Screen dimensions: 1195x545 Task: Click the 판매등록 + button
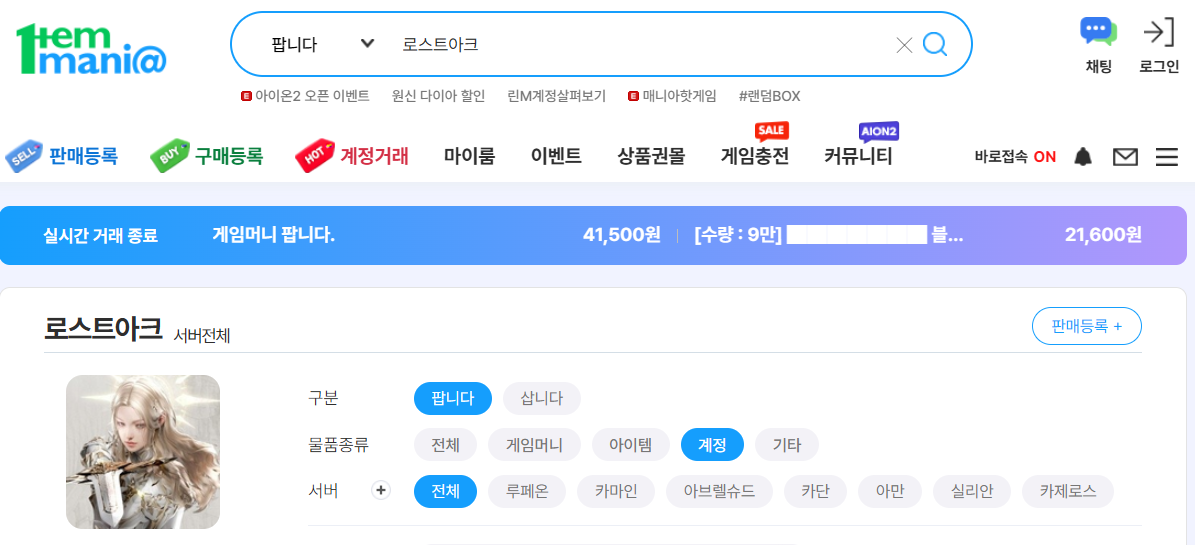(x=1087, y=326)
